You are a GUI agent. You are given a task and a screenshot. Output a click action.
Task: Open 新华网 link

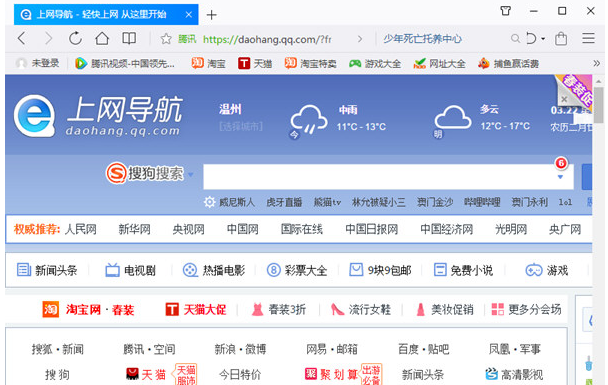[135, 229]
